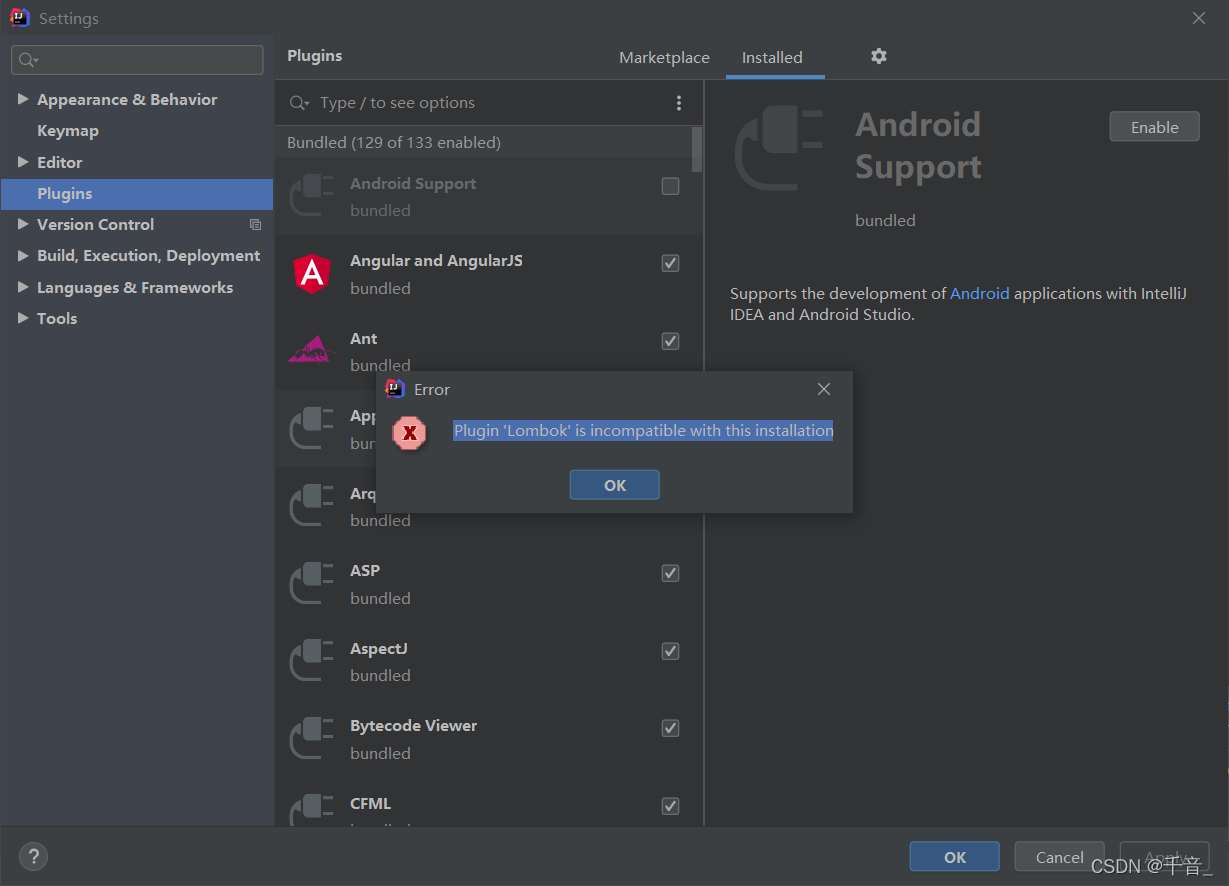This screenshot has width=1229, height=886.
Task: Expand the Tools tree node arrow
Action: coord(23,318)
